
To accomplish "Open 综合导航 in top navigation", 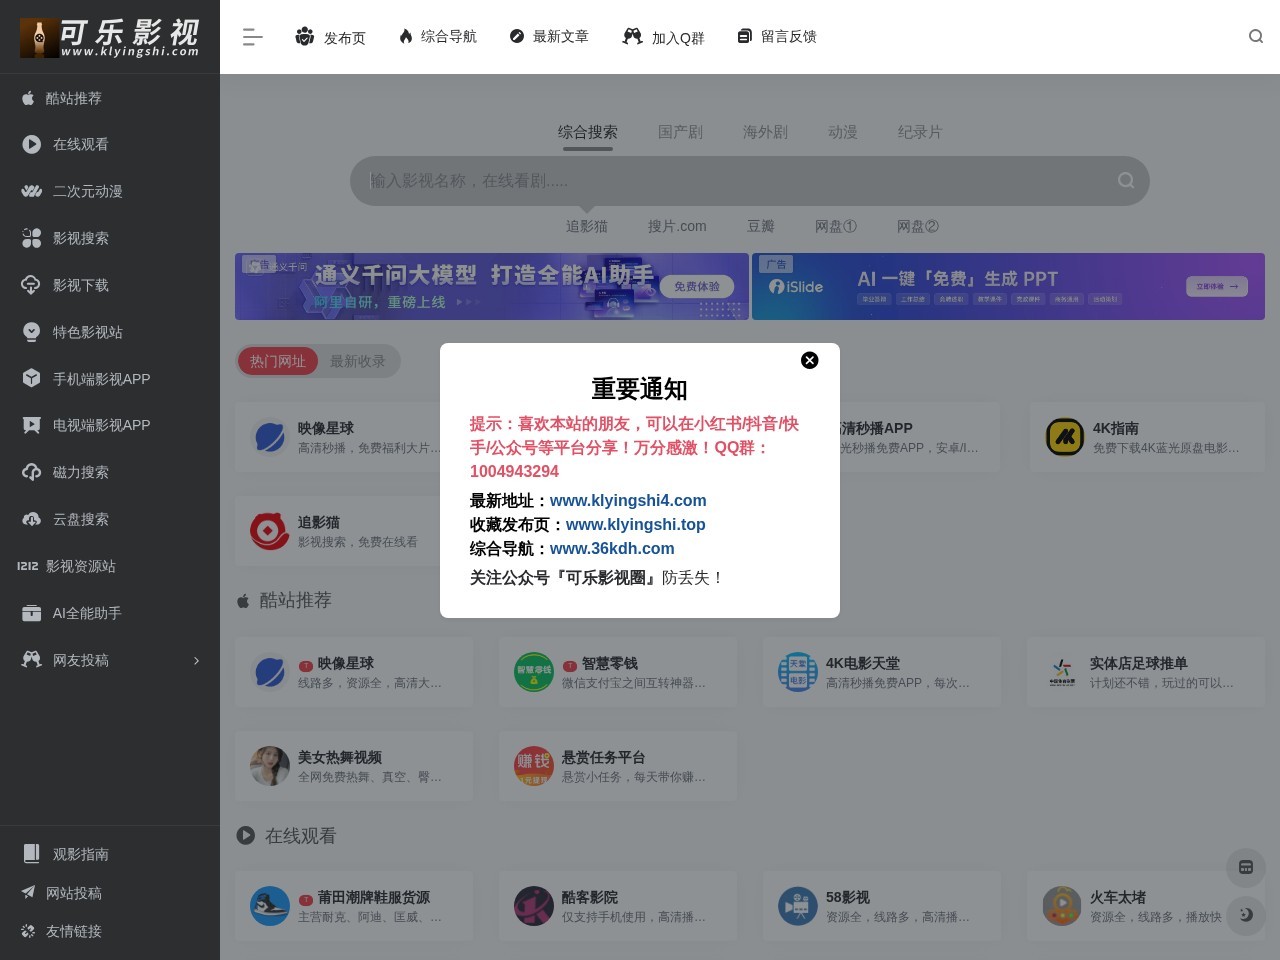I will point(437,36).
